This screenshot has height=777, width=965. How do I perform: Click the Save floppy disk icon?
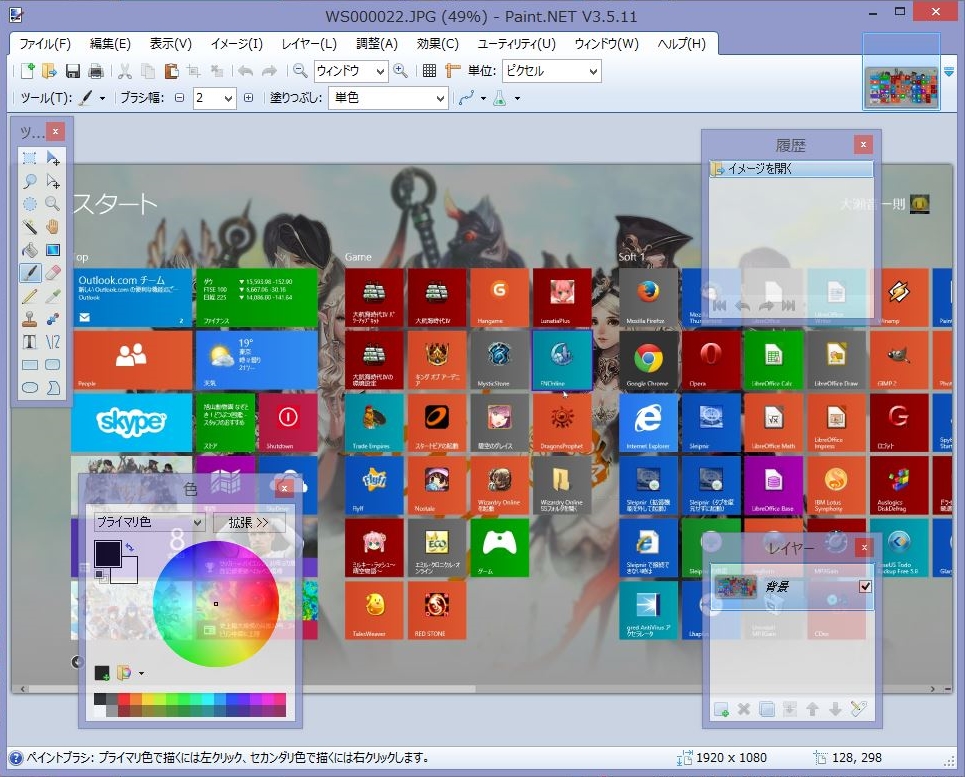pos(73,71)
